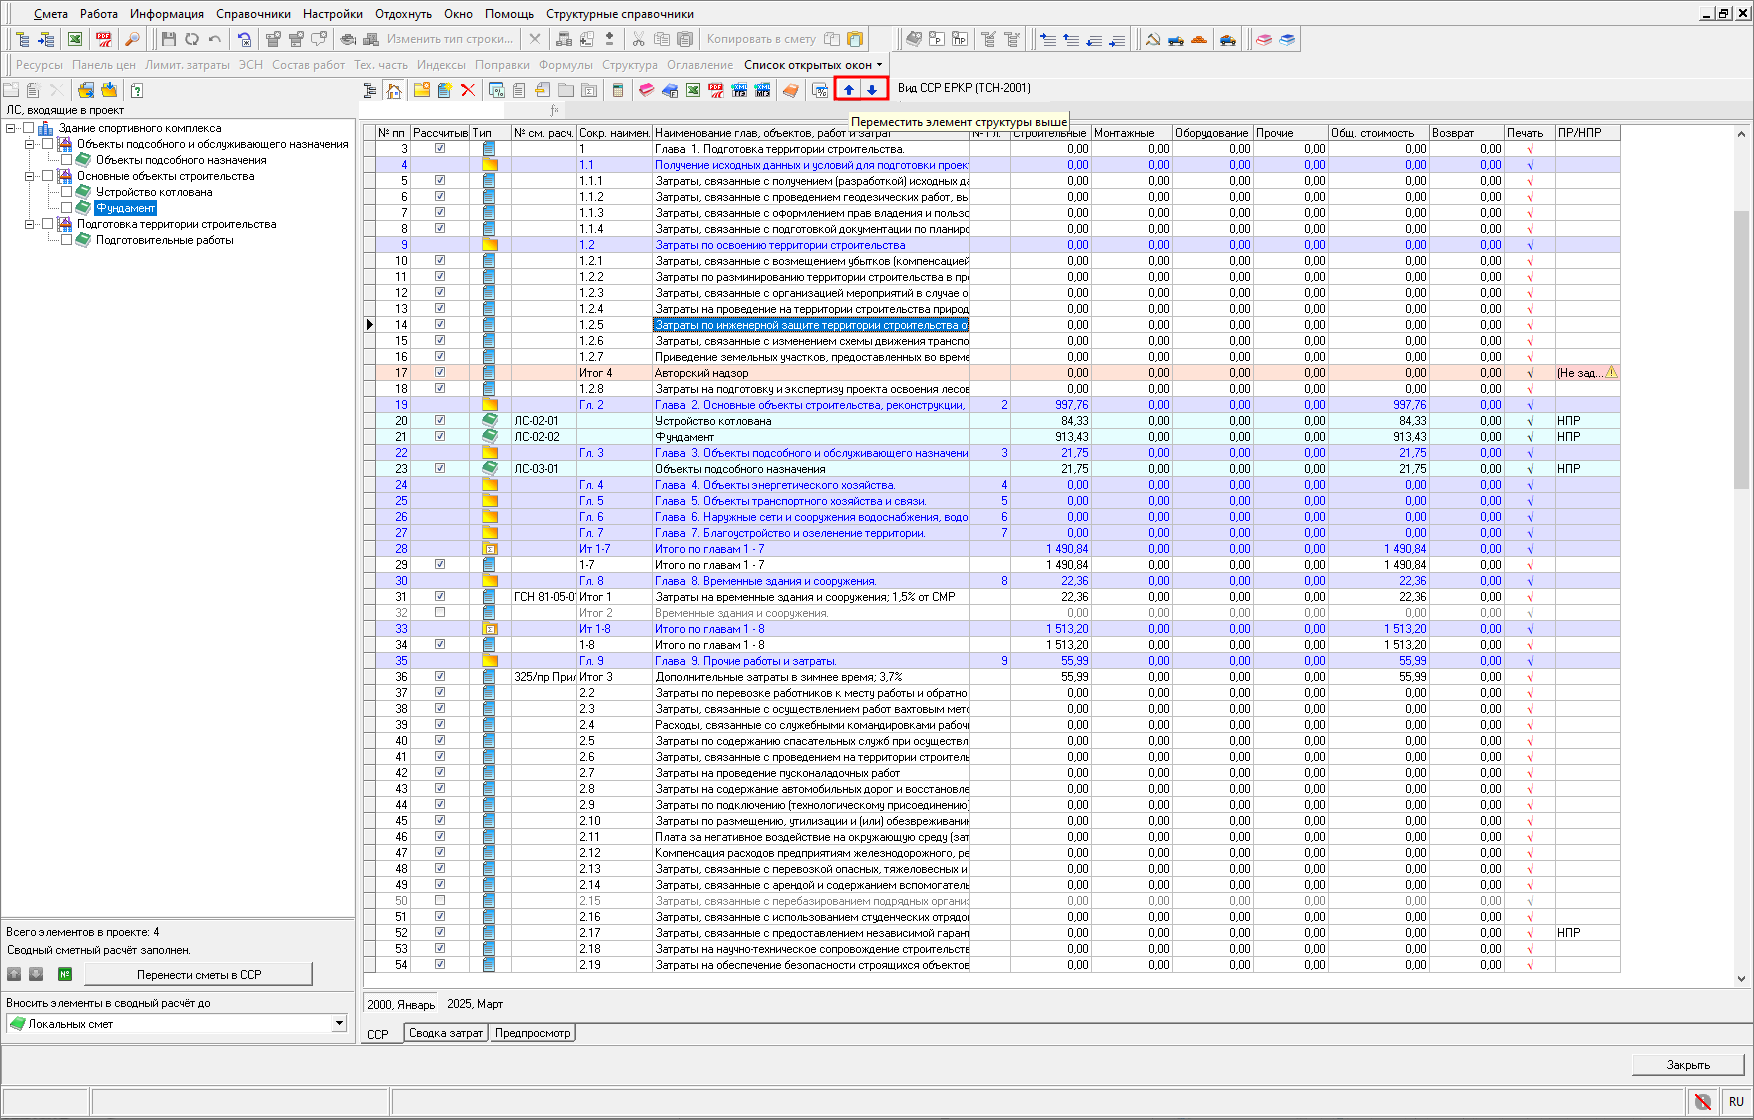Click the red X delete icon in structure toolbar
Screen dimensions: 1754x1120
point(467,91)
